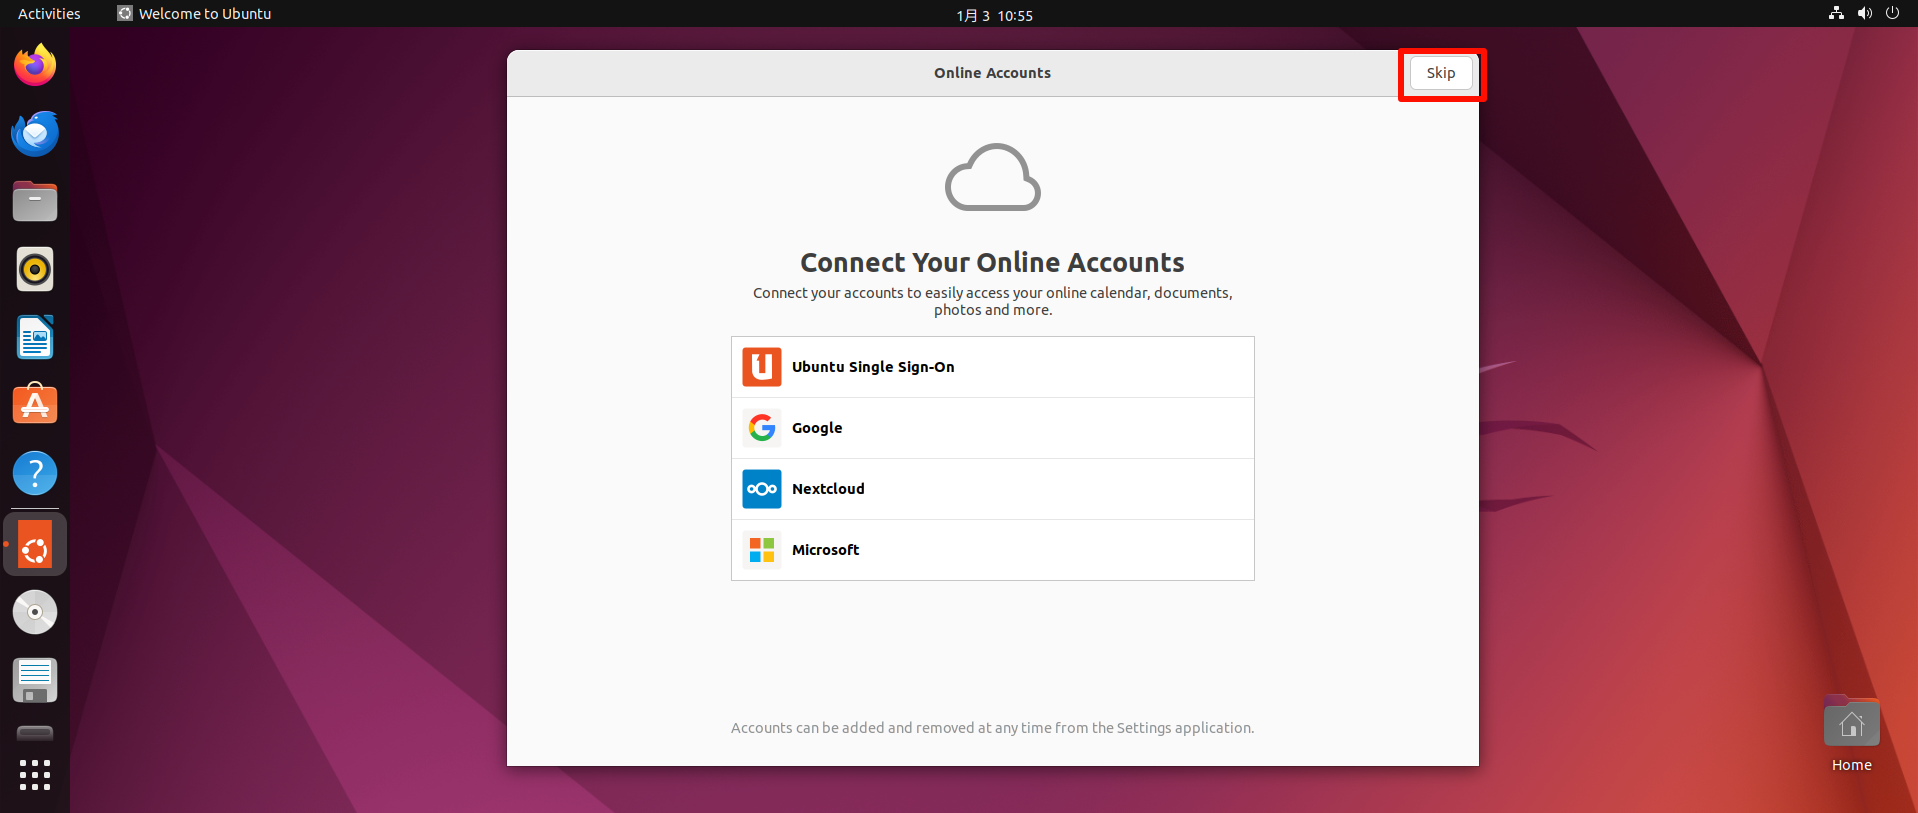The height and width of the screenshot is (813, 1918).
Task: Open Ubuntu Software store
Action: click(35, 405)
